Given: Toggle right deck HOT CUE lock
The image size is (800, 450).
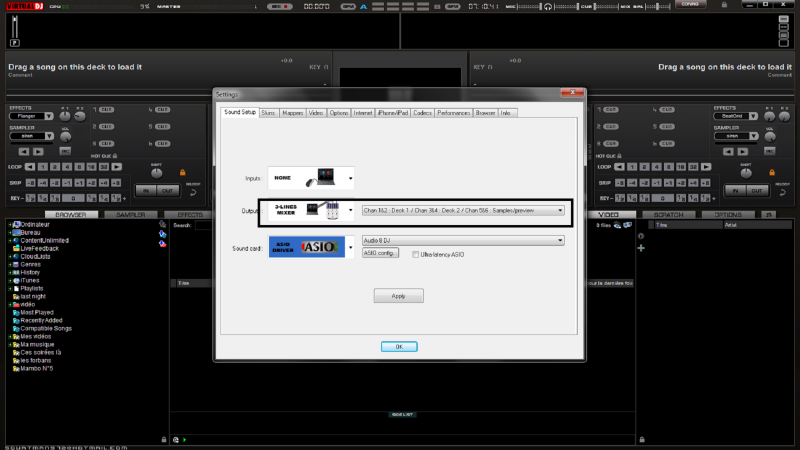Looking at the screenshot, I should click(x=619, y=156).
